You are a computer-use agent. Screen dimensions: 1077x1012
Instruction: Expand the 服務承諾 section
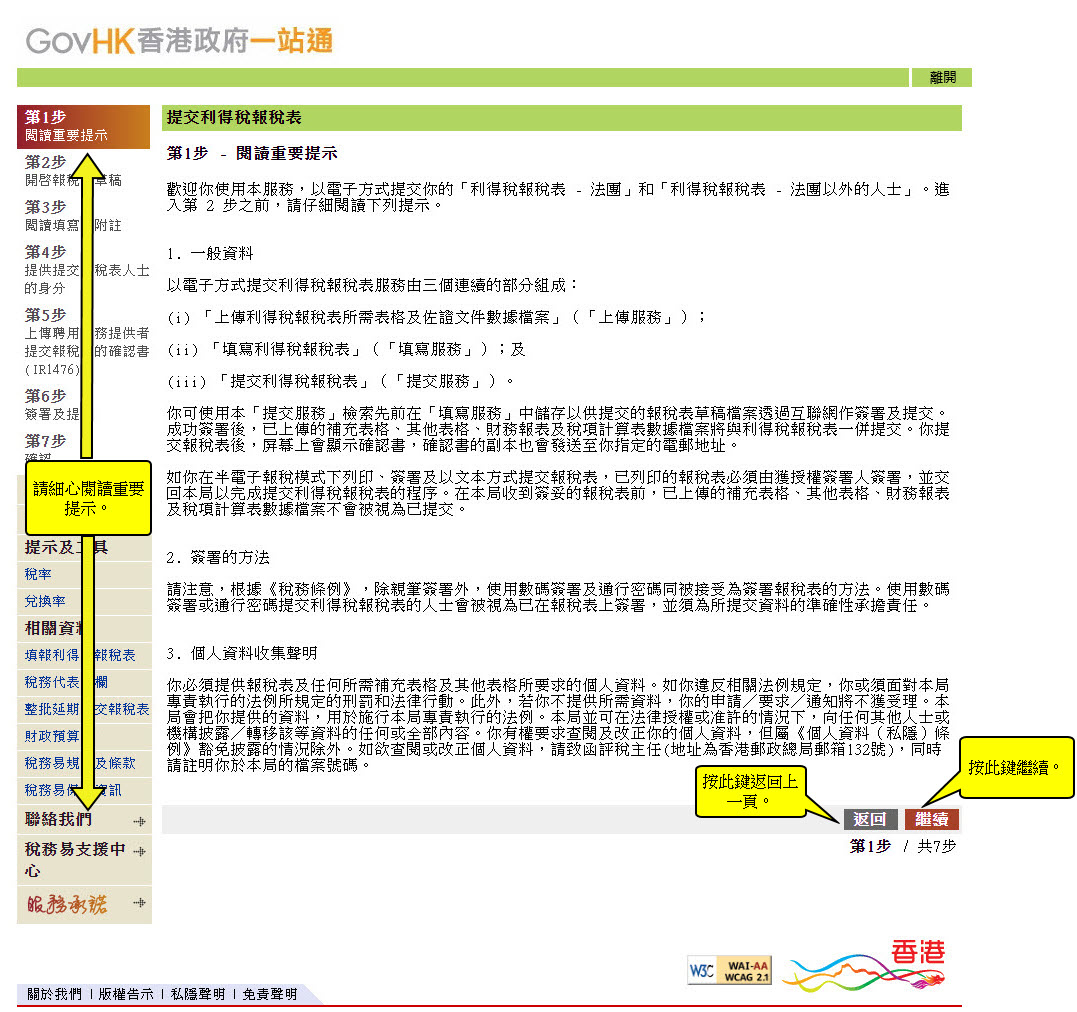[x=84, y=905]
